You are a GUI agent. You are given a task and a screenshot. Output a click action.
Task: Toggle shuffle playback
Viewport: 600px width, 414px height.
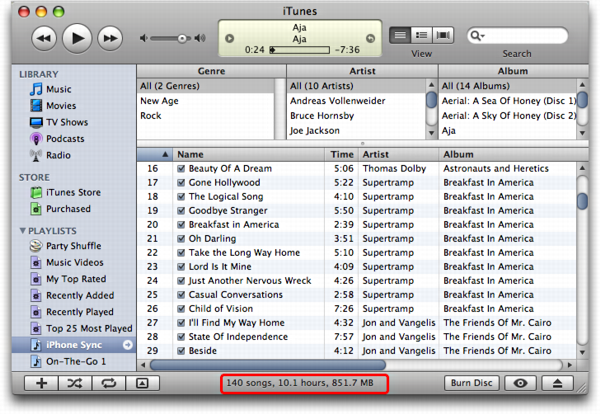coord(74,383)
